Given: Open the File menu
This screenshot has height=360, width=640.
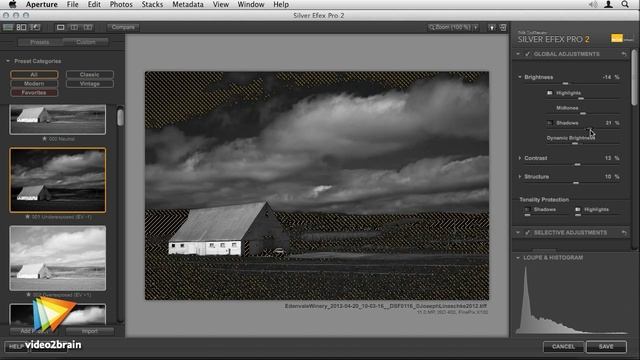Looking at the screenshot, I should click(x=73, y=4).
